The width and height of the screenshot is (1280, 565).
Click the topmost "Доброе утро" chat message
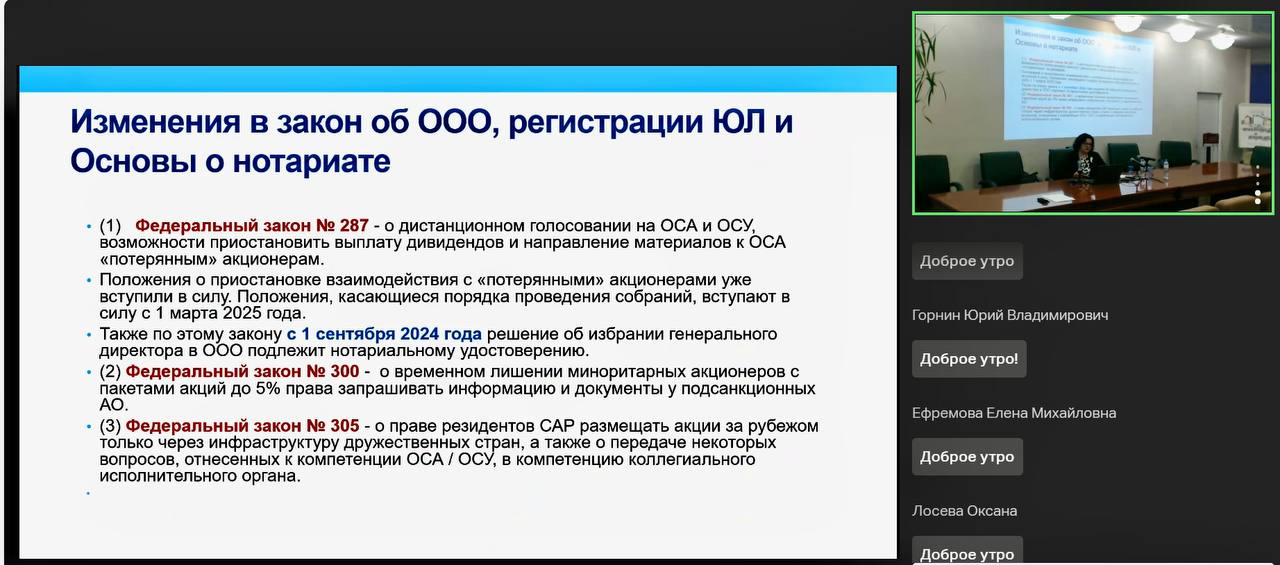tap(966, 261)
